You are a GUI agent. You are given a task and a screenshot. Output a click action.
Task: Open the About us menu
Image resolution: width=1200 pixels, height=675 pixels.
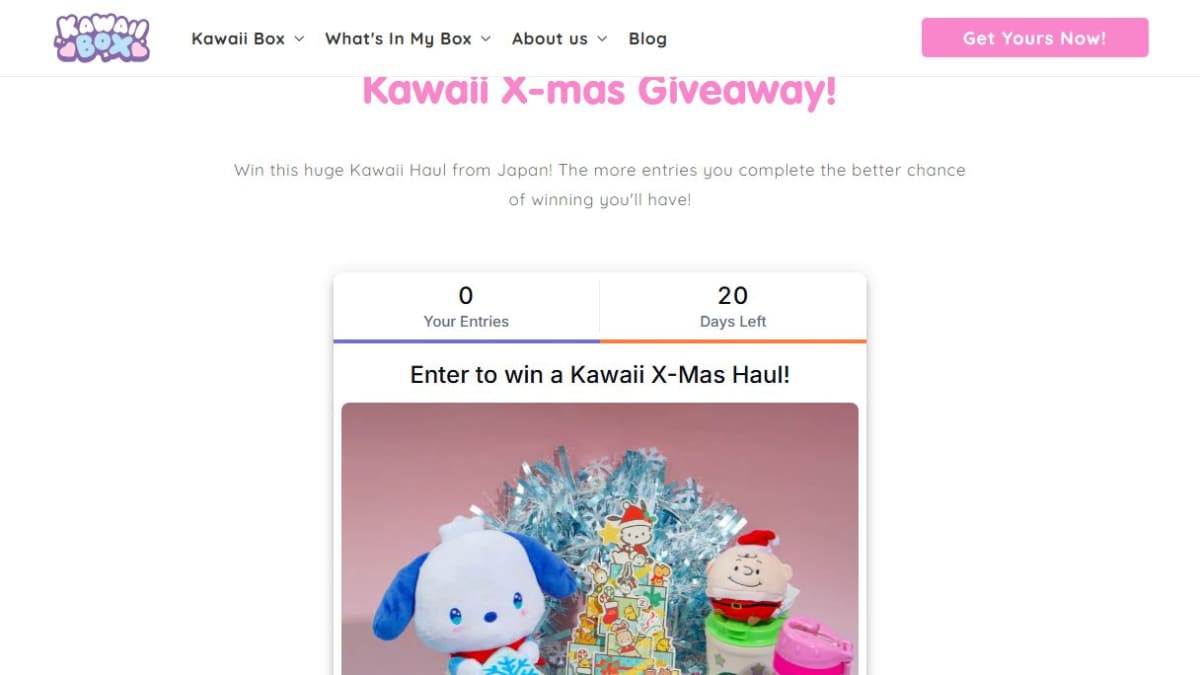(550, 39)
